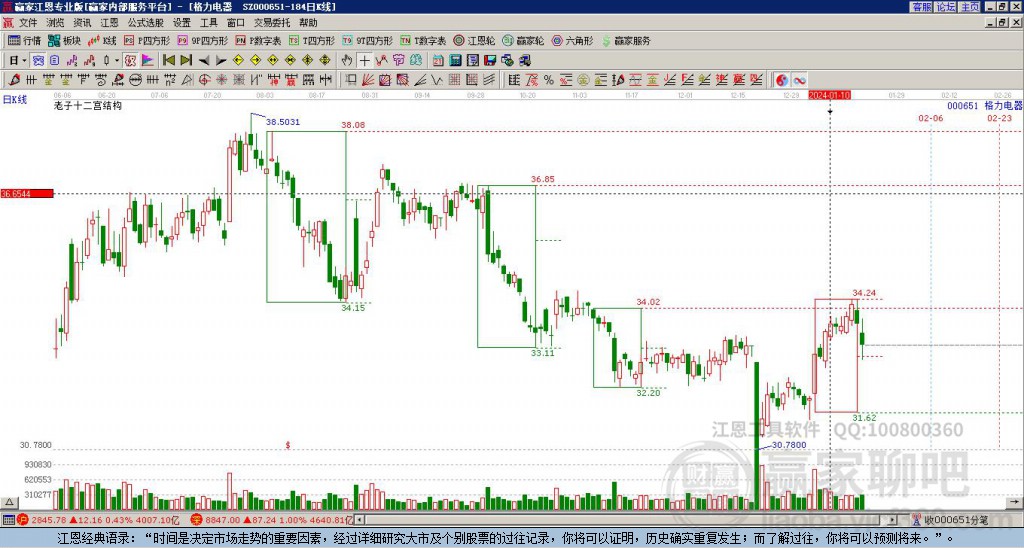Screen dimensions: 1024x548
Task: Click the 000651 格力电器 stock label
Action: pos(985,105)
